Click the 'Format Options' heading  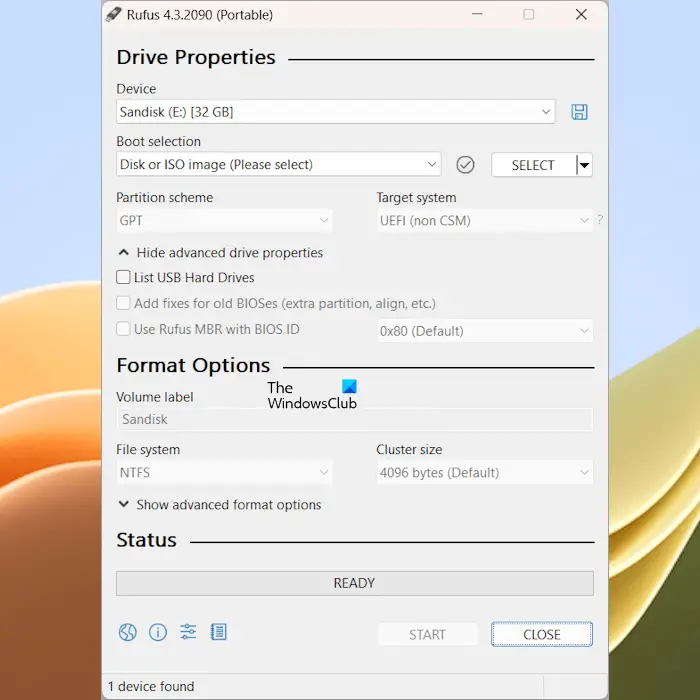click(x=193, y=365)
